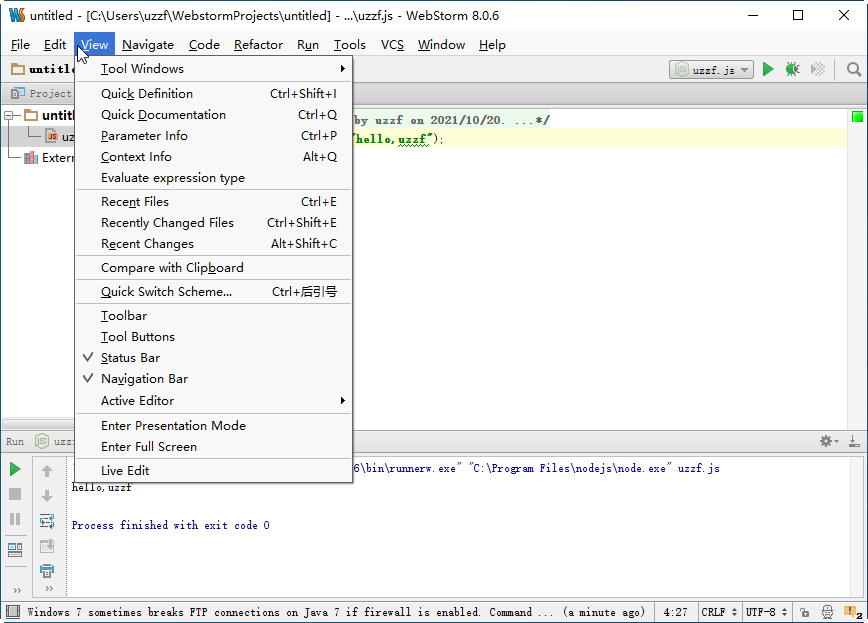
Task: Open Recent Changes
Action: point(213,244)
